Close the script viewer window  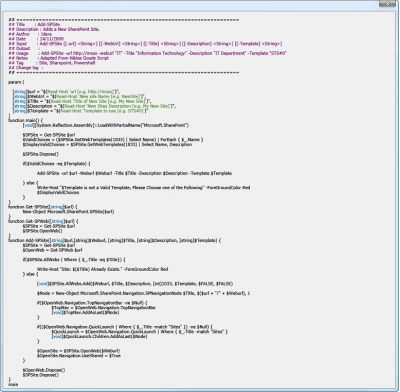[388, 3]
